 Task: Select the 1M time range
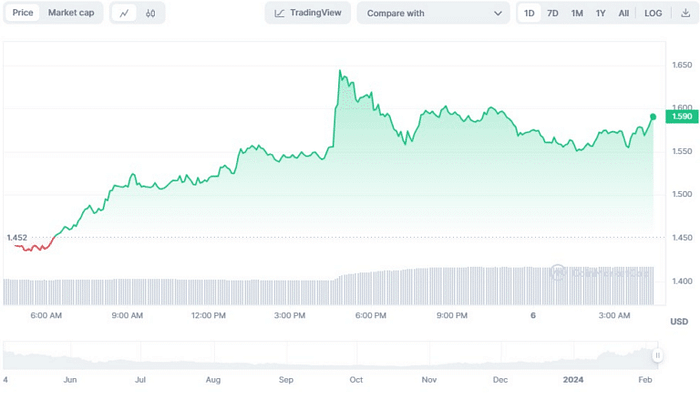click(x=577, y=13)
